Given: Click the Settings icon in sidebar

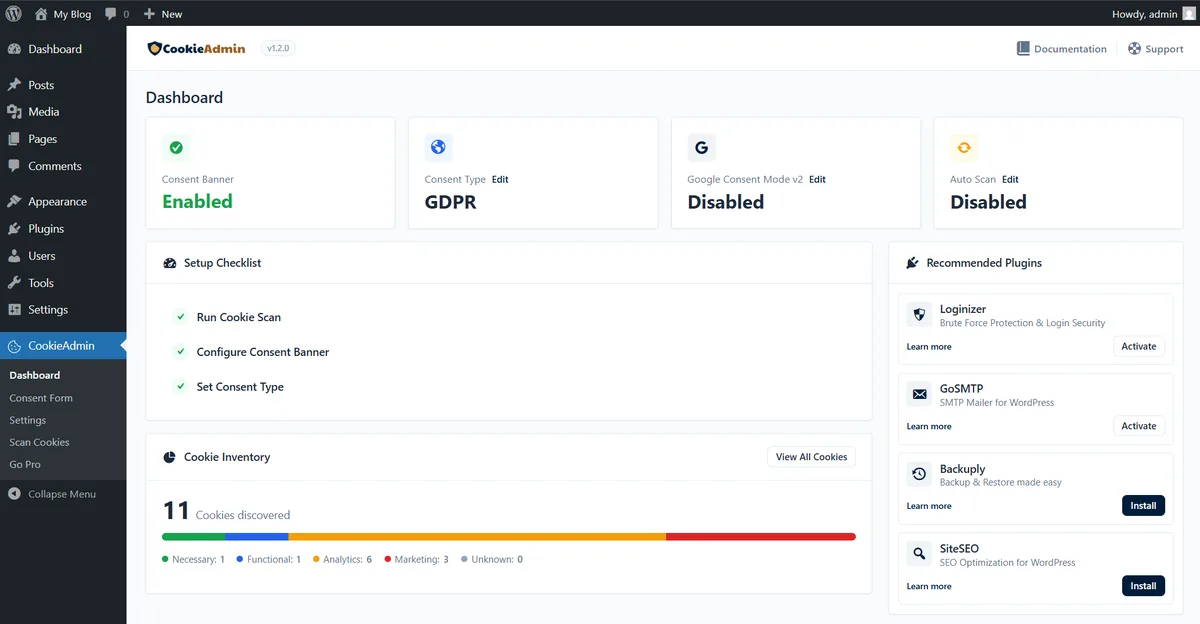Looking at the screenshot, I should (14, 310).
